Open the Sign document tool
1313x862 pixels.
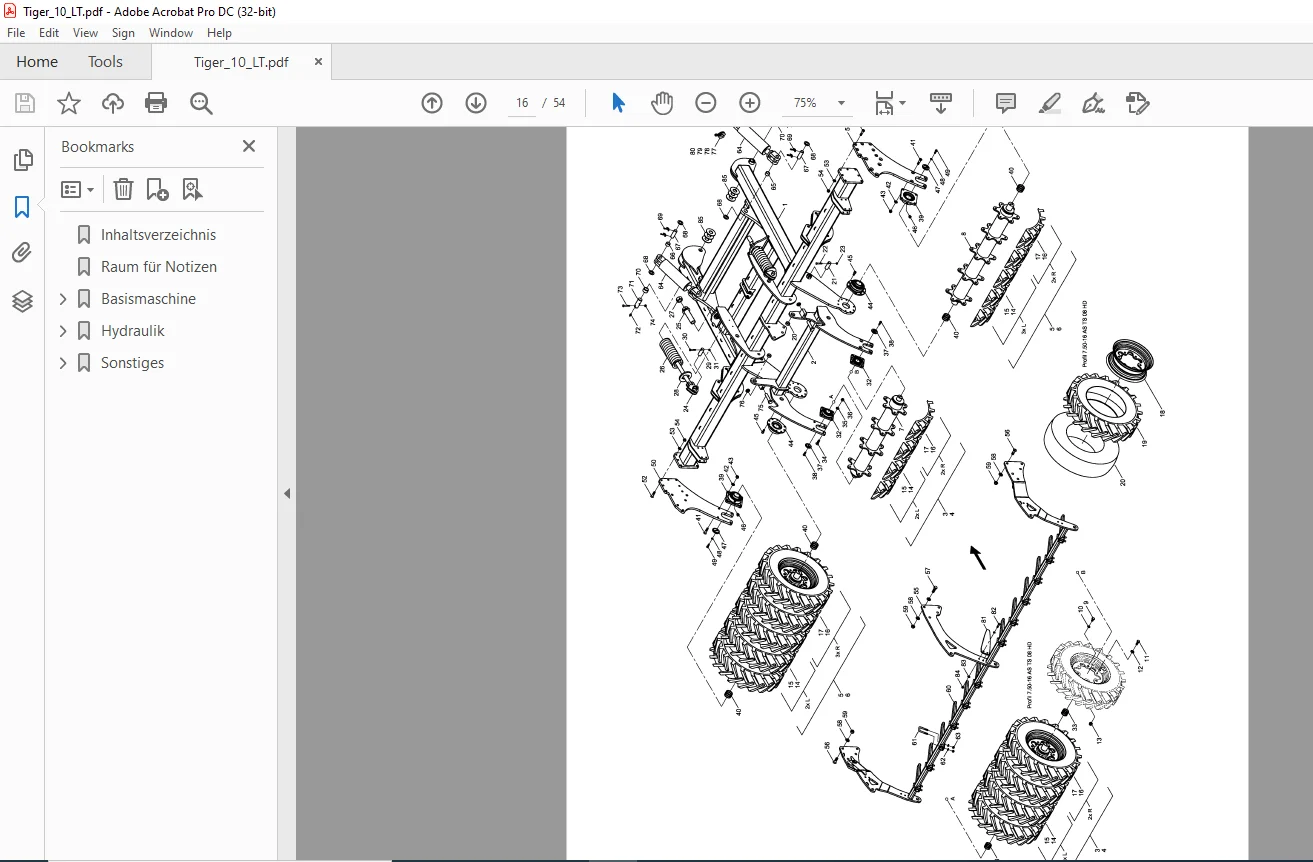(x=1093, y=103)
